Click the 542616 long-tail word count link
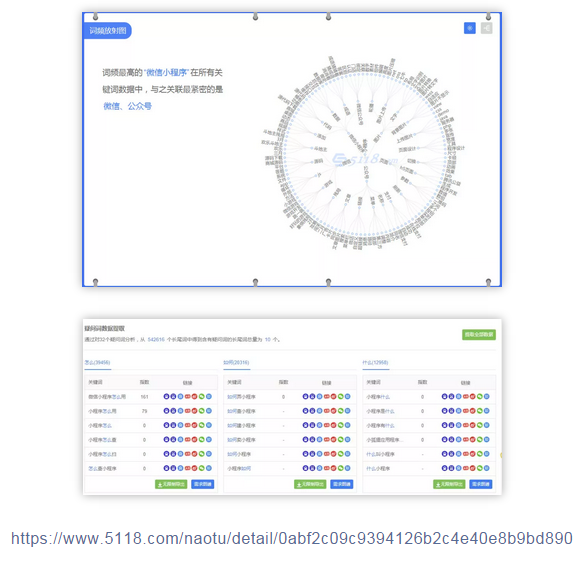 pos(156,339)
